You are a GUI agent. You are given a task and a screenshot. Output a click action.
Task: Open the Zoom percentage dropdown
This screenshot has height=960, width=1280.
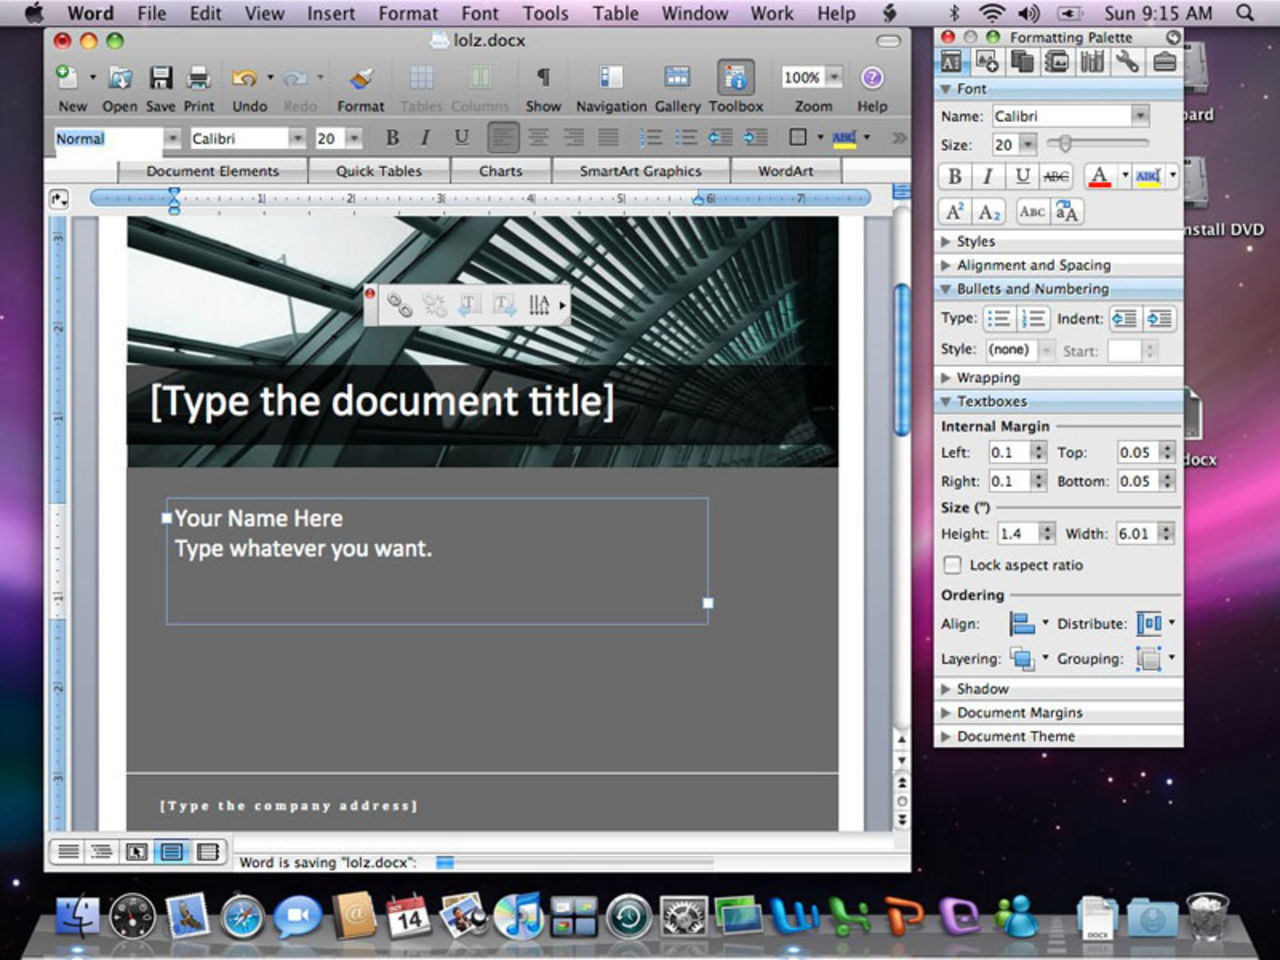pyautogui.click(x=834, y=77)
